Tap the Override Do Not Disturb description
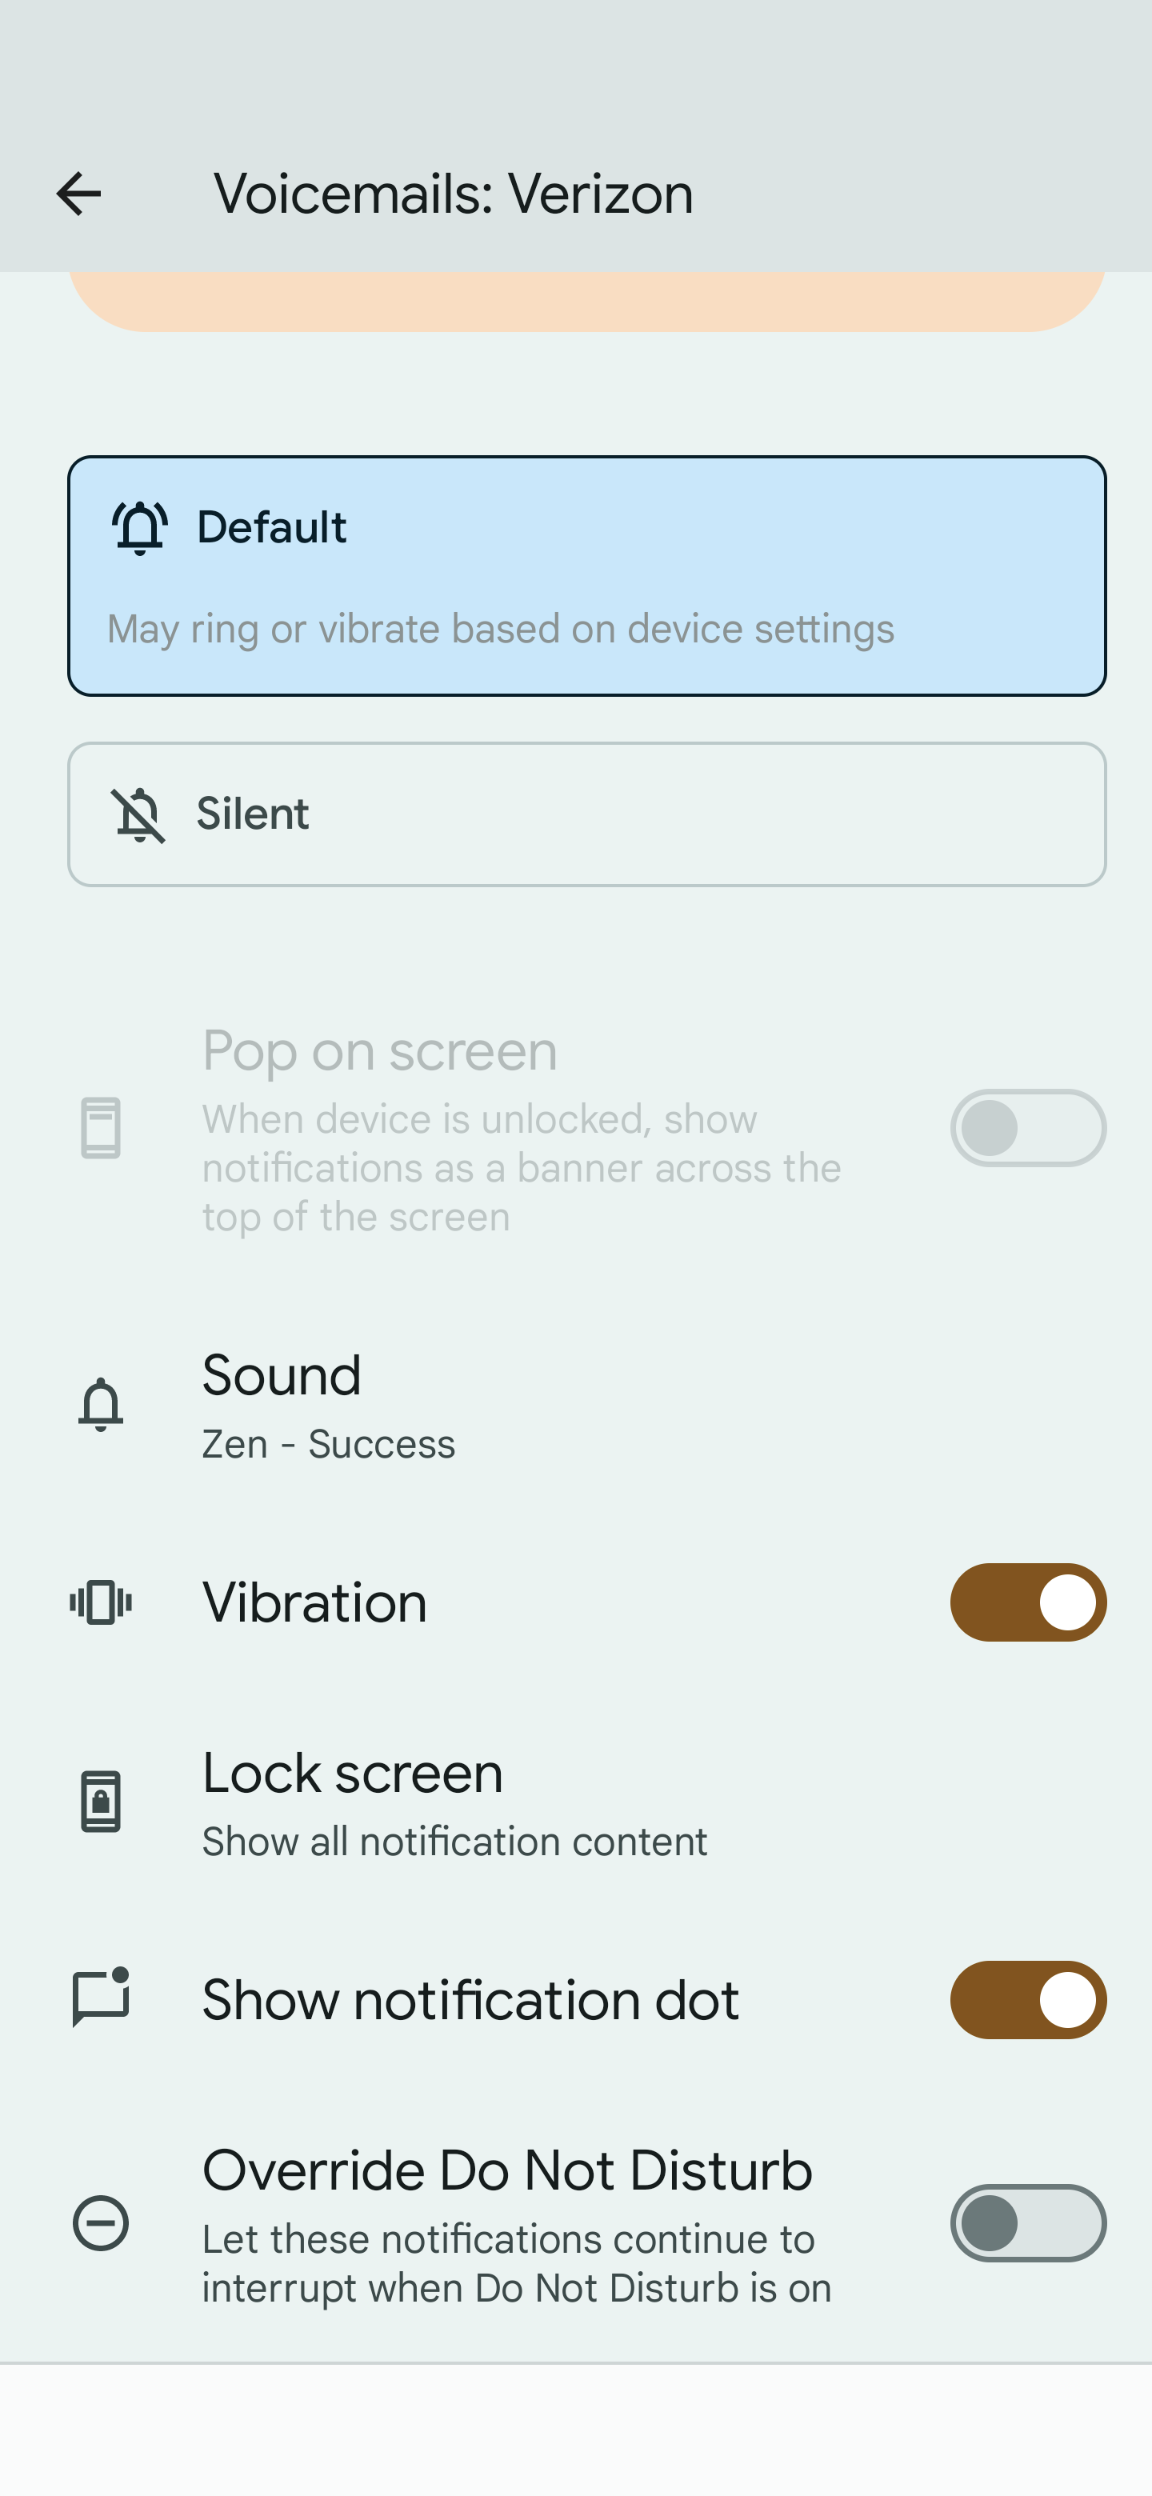Image resolution: width=1152 pixels, height=2496 pixels. [516, 2263]
